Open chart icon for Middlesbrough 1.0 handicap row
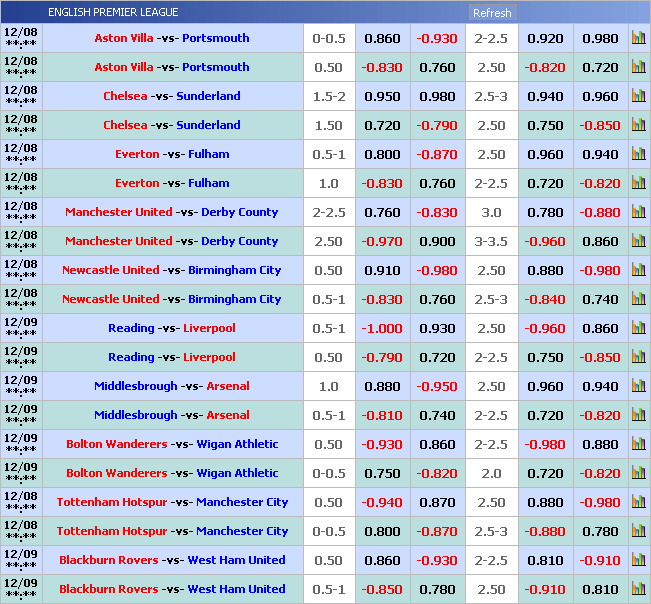This screenshot has height=604, width=651. (638, 386)
